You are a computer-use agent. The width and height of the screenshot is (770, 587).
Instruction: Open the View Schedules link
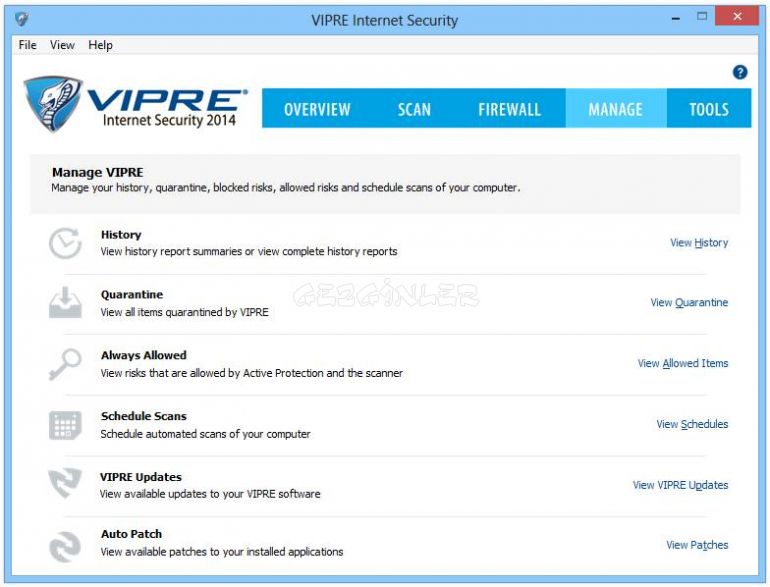[x=692, y=424]
